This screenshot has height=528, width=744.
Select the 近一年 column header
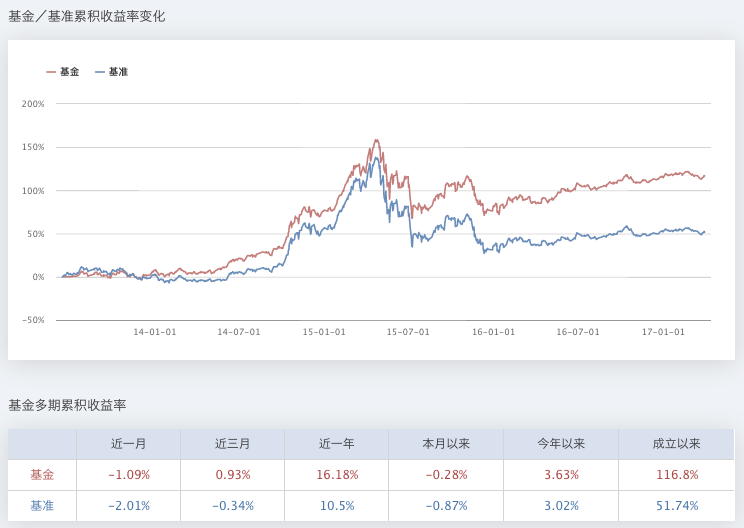pos(337,444)
